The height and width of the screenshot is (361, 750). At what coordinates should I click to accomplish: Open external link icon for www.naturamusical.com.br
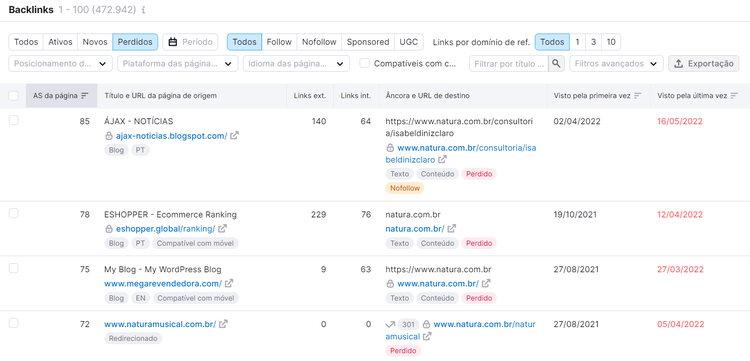point(223,324)
